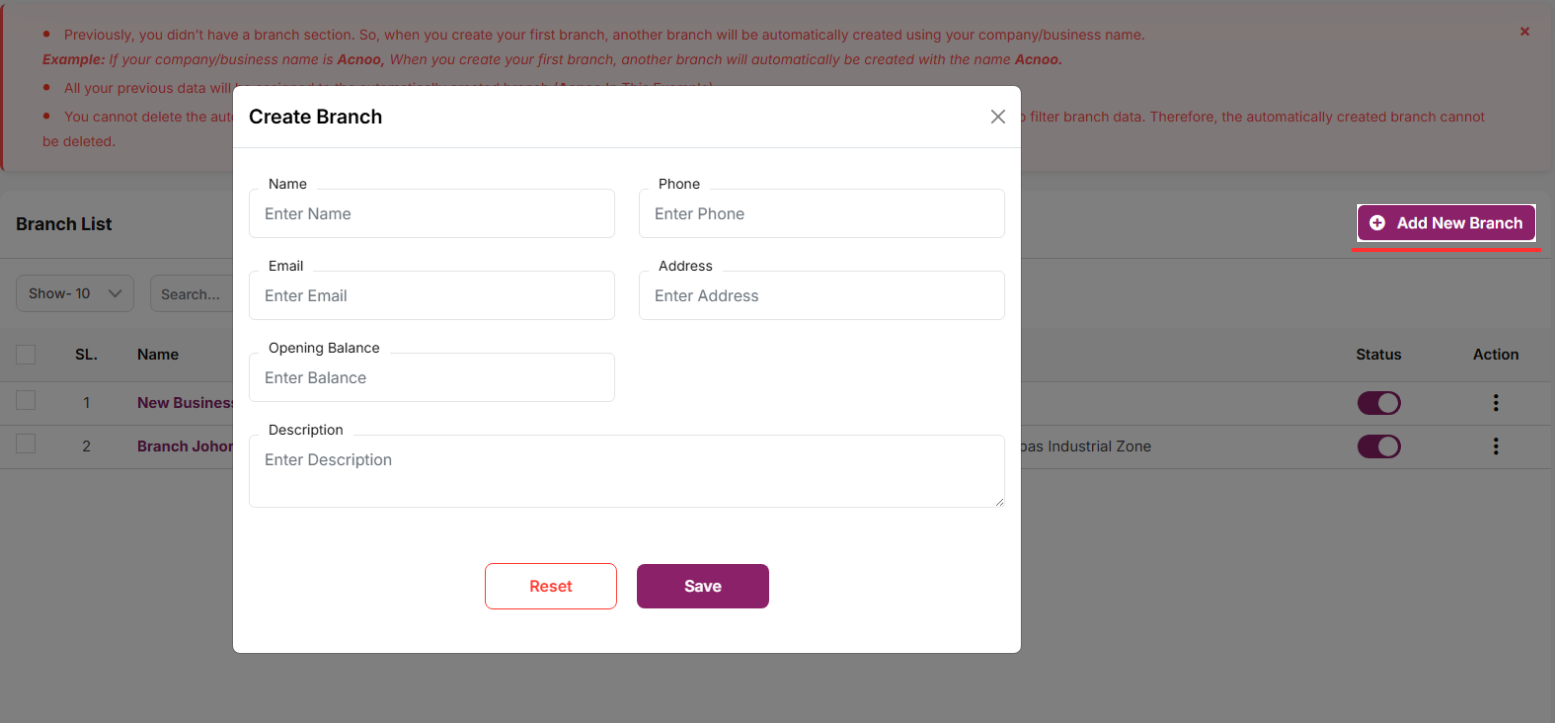Screen dimensions: 1556x724
Task: Close the Create Branch dialog
Action: pyautogui.click(x=997, y=117)
